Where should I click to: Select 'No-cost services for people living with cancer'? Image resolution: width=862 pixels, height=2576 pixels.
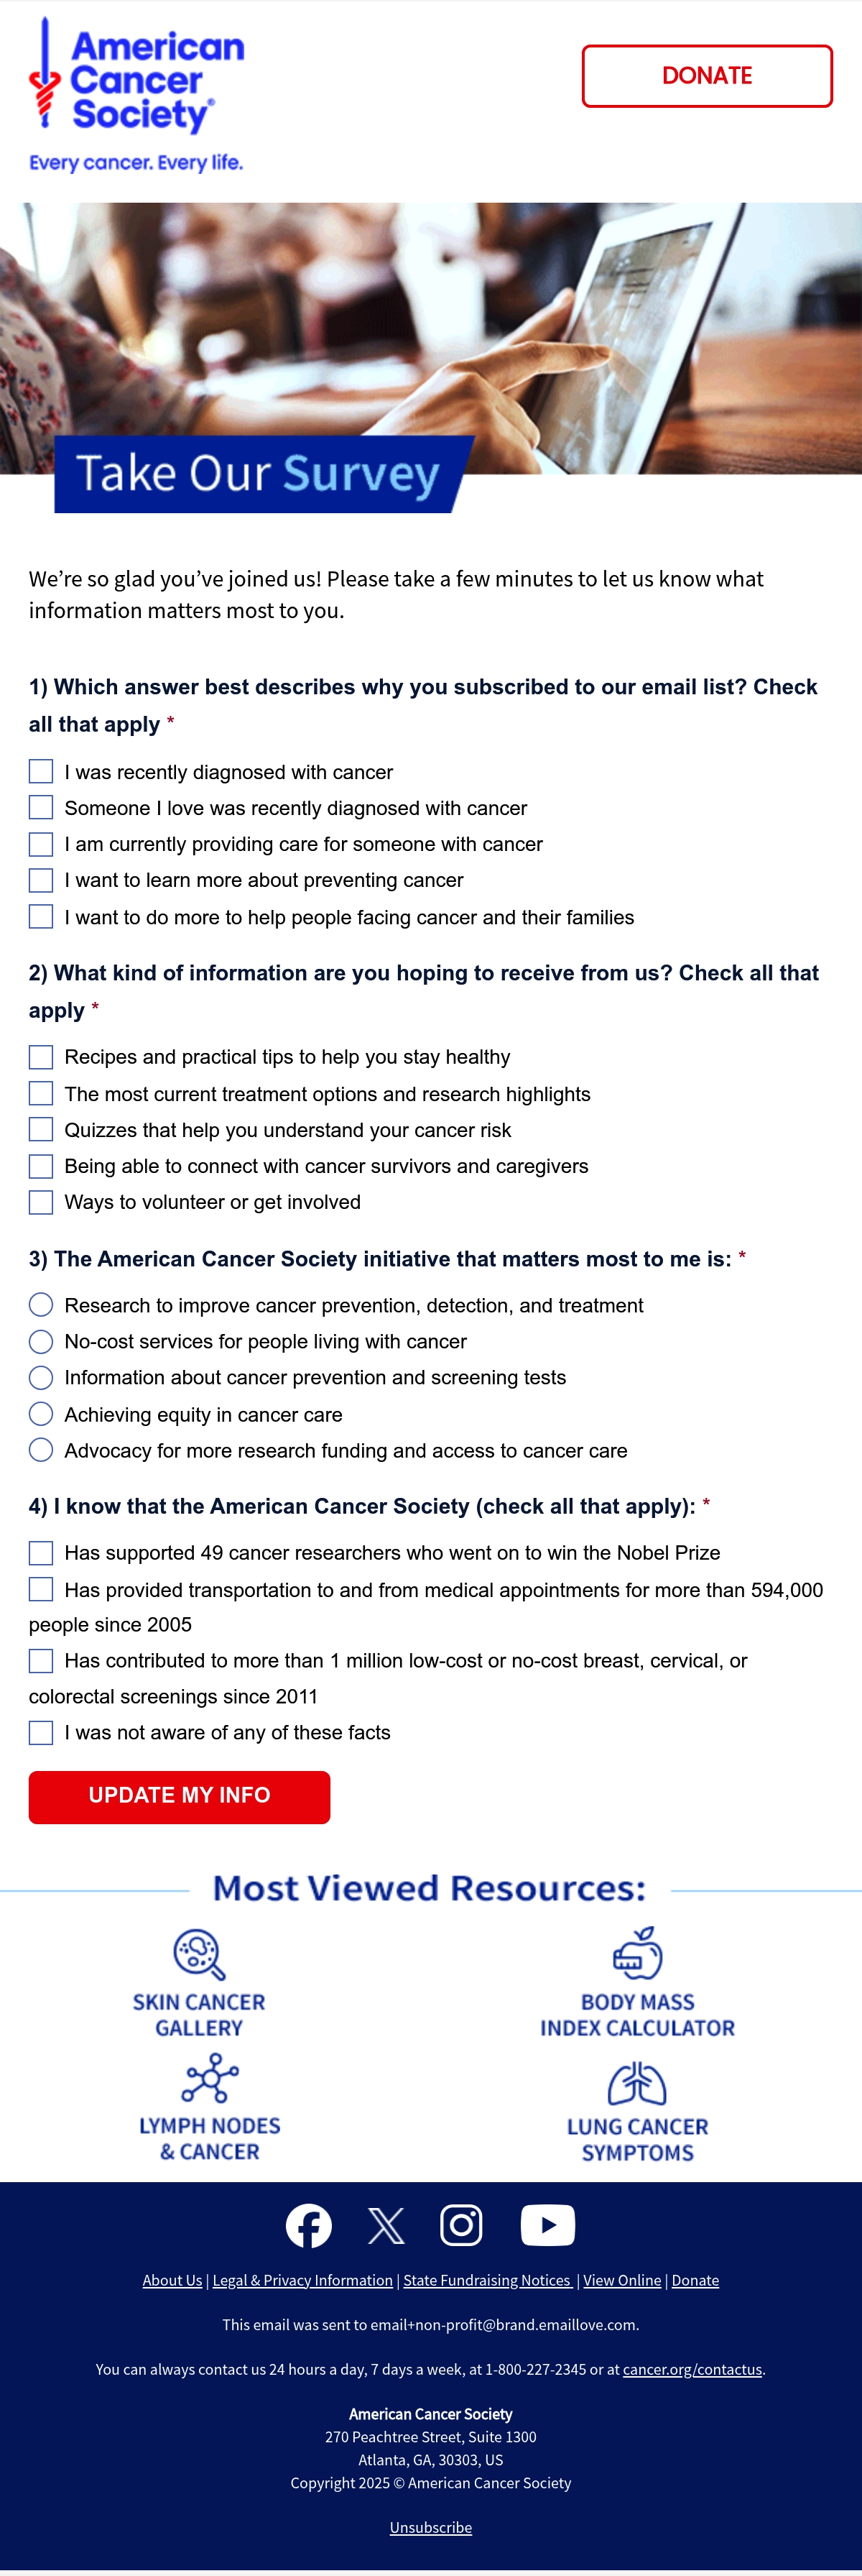point(41,1341)
